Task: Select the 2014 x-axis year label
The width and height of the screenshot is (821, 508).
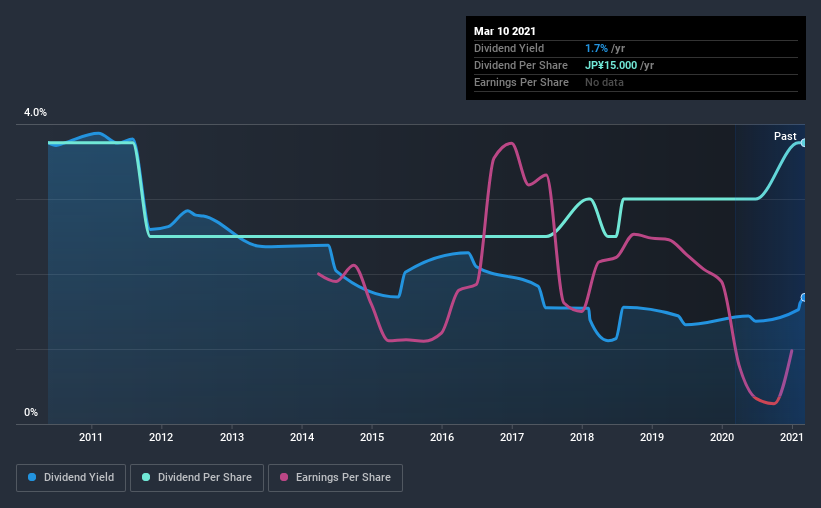Action: pos(302,437)
